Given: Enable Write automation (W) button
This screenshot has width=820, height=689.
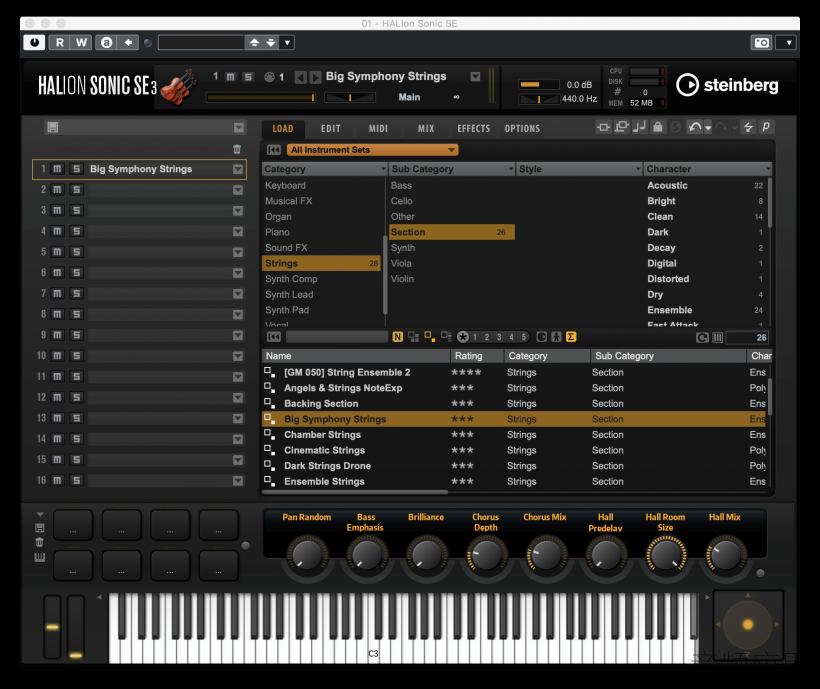Looking at the screenshot, I should point(81,42).
